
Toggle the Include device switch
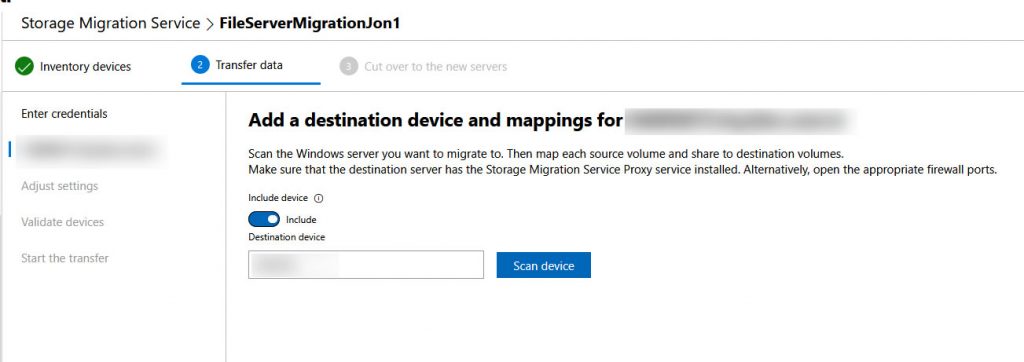(264, 220)
